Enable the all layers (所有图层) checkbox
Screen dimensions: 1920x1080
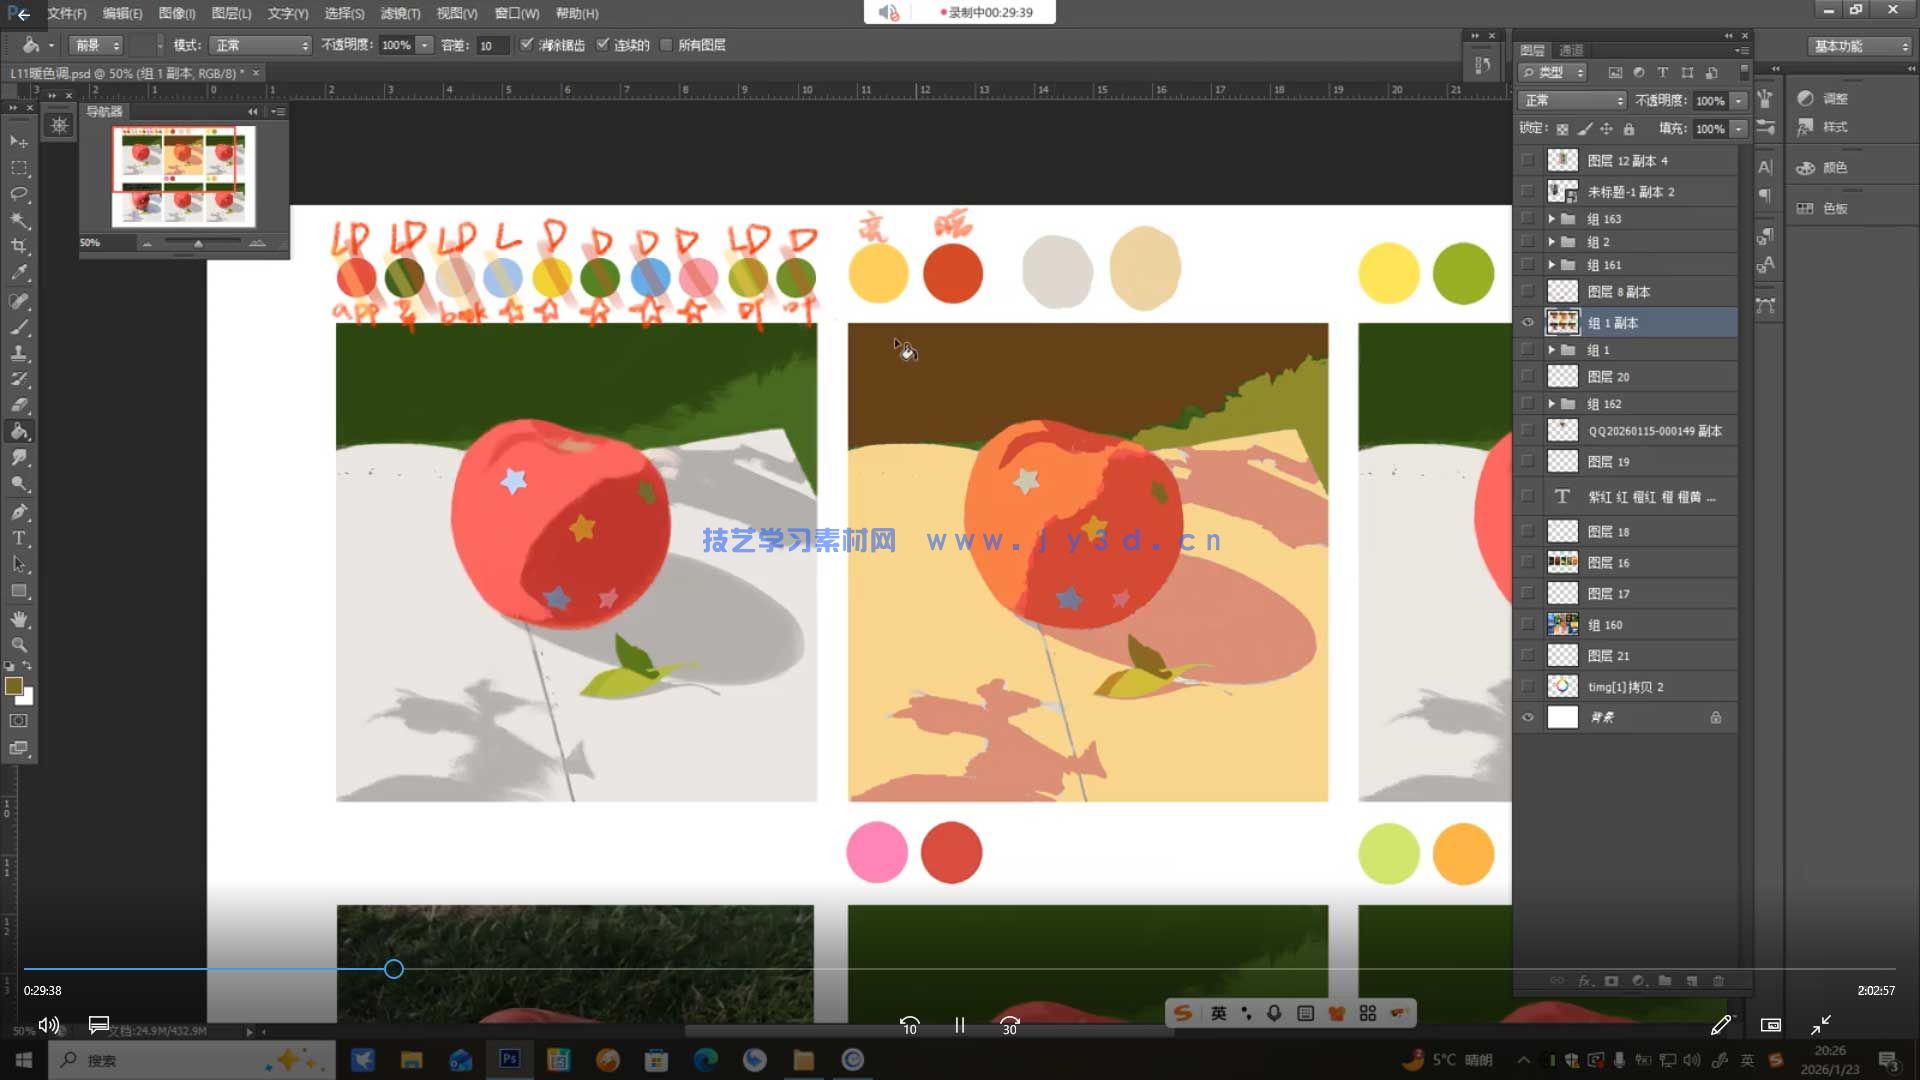tap(667, 45)
